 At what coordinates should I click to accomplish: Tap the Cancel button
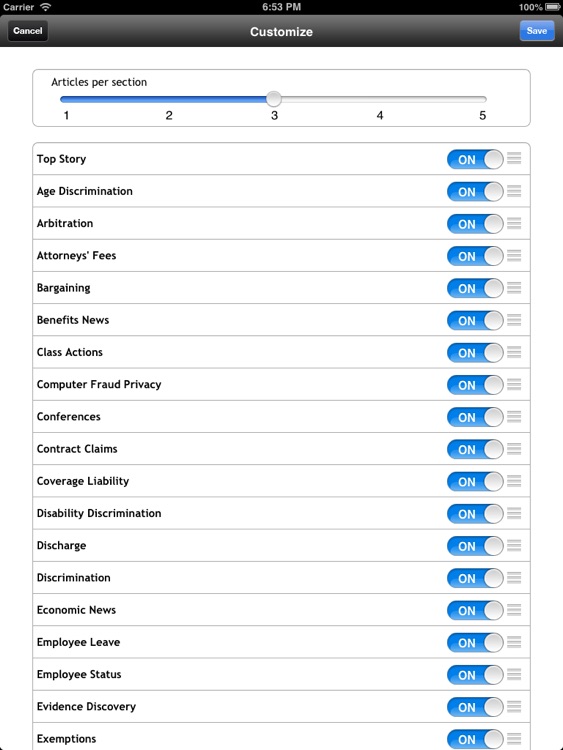point(28,31)
